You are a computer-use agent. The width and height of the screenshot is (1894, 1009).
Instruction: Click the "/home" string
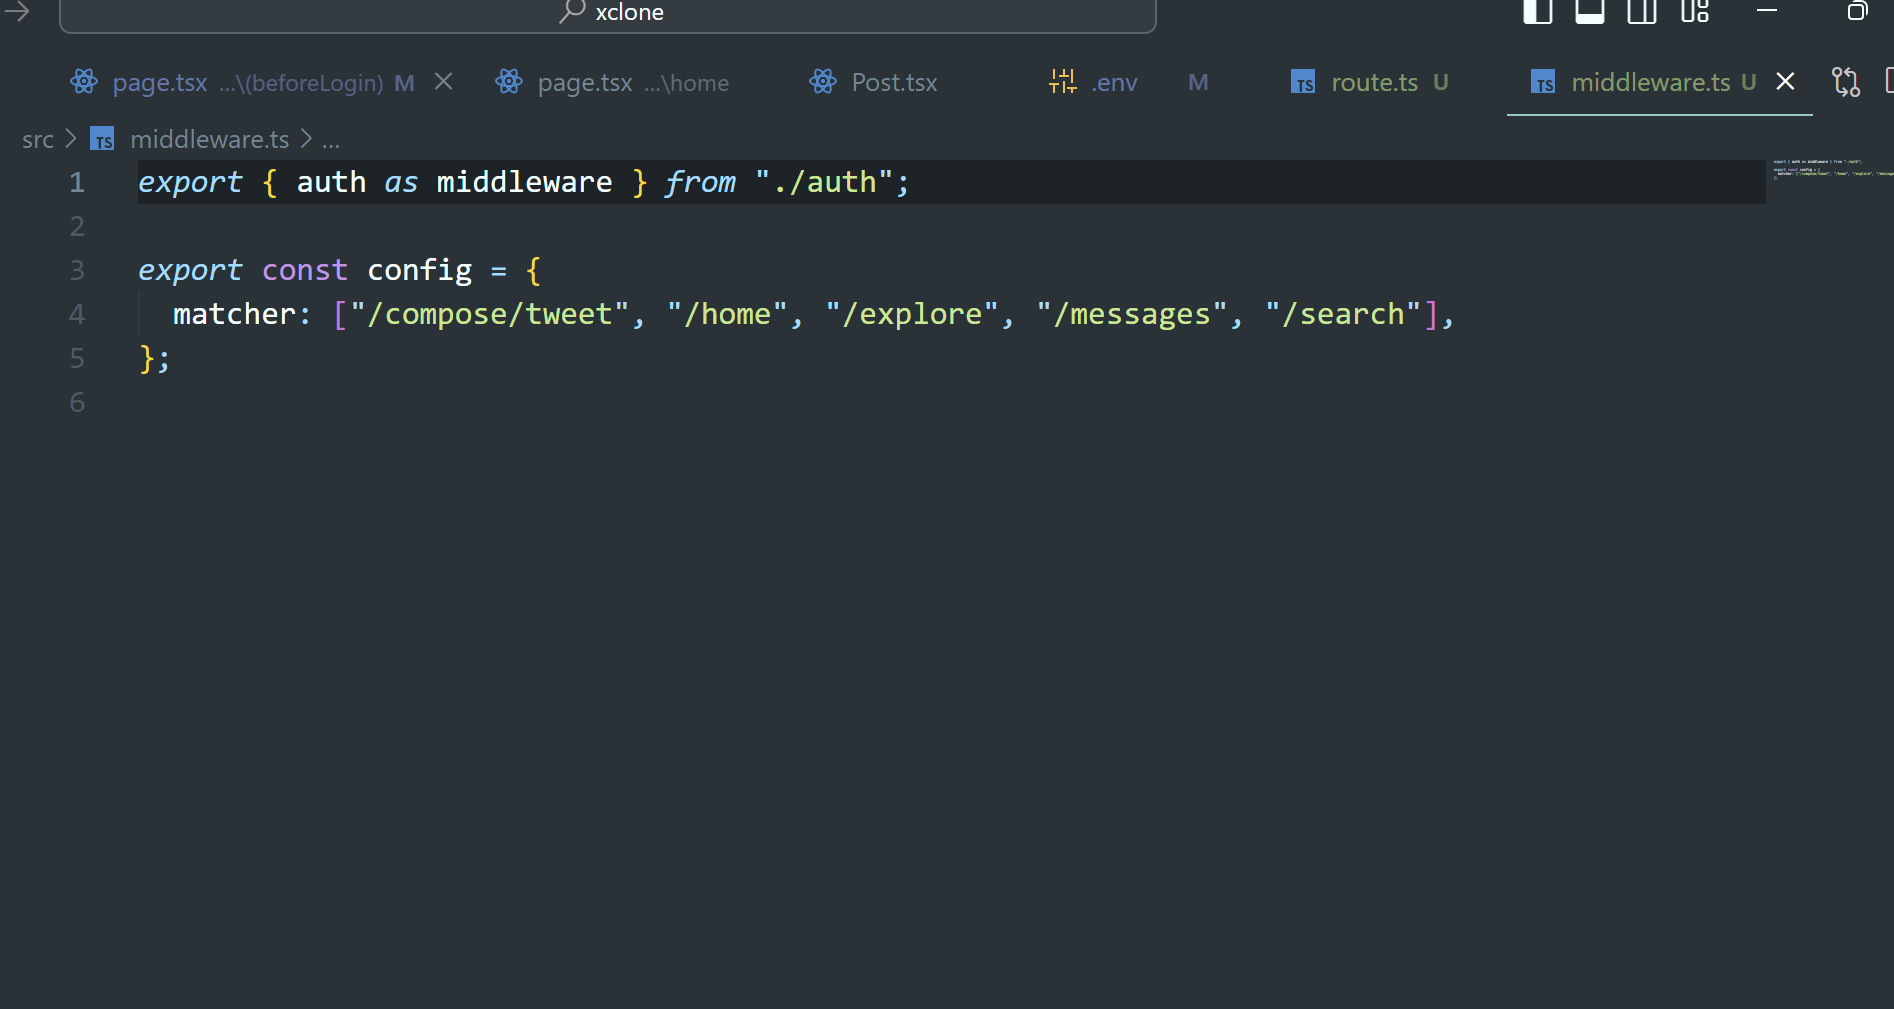pos(728,314)
